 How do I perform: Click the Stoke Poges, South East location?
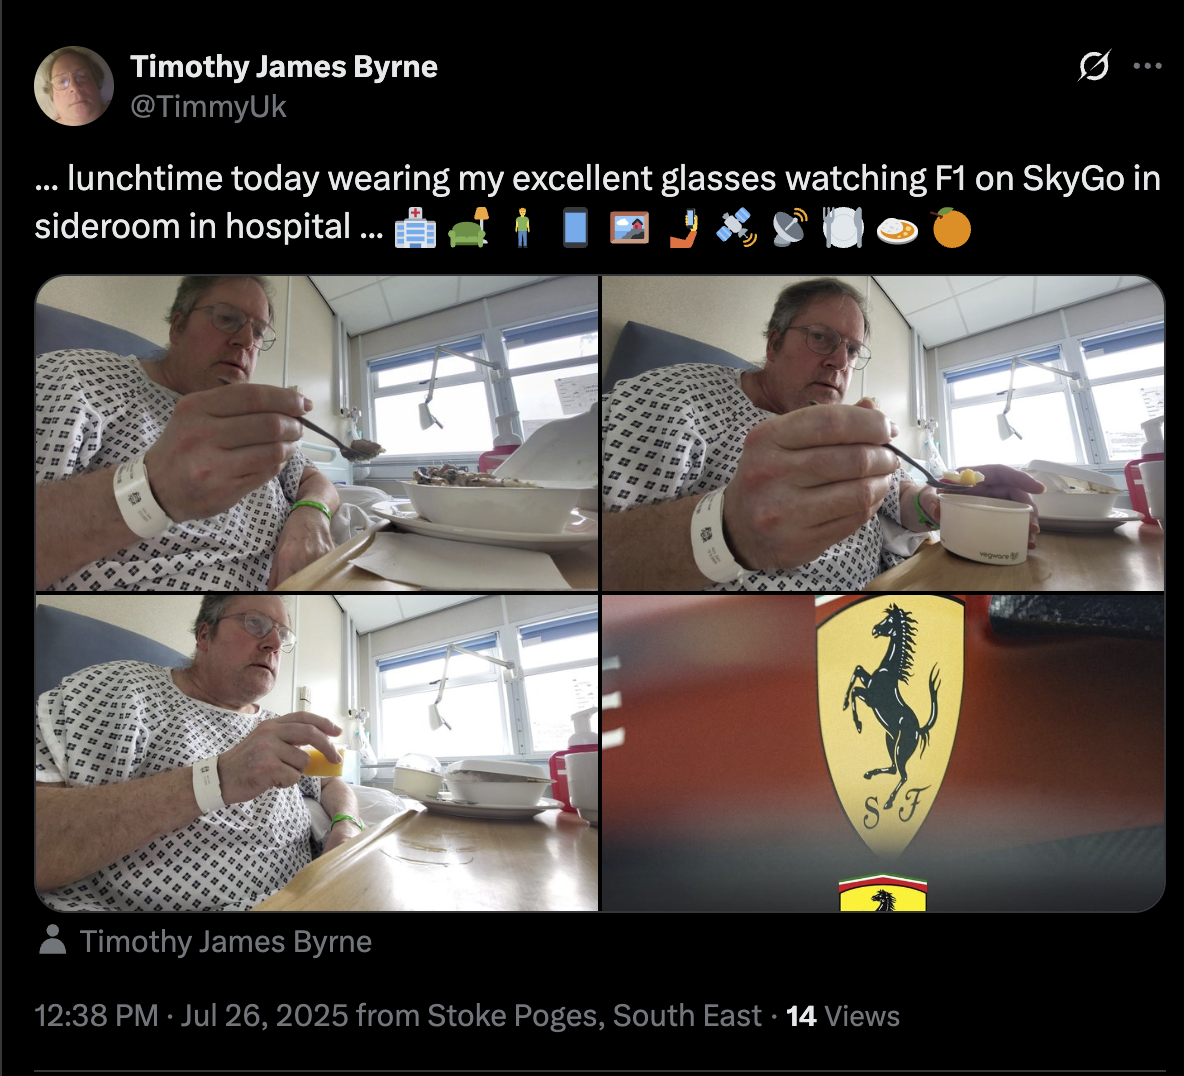[594, 1016]
